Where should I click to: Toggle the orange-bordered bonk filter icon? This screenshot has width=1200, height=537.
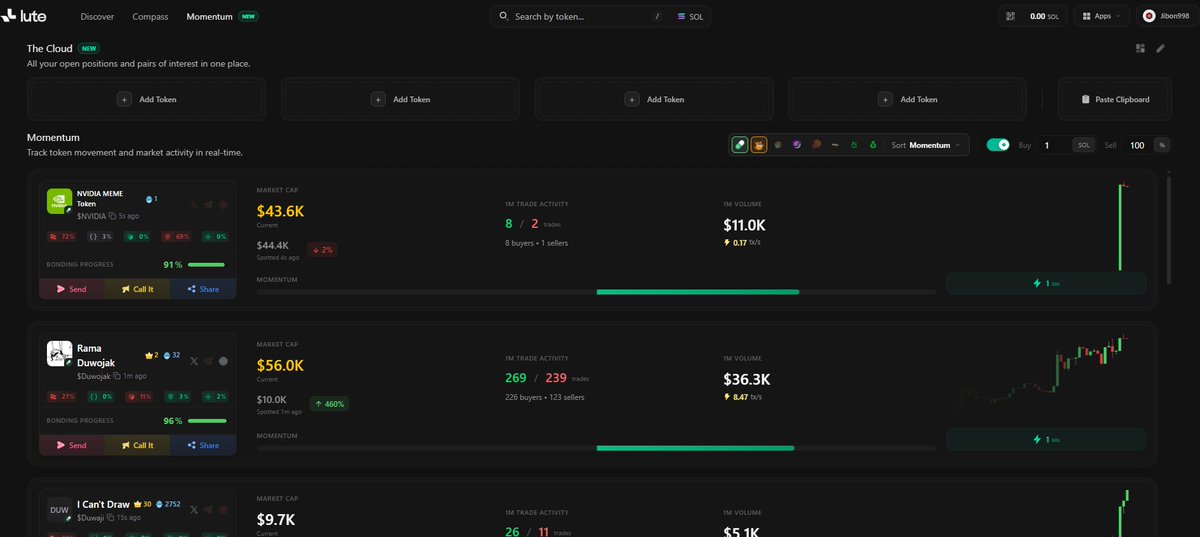[759, 145]
